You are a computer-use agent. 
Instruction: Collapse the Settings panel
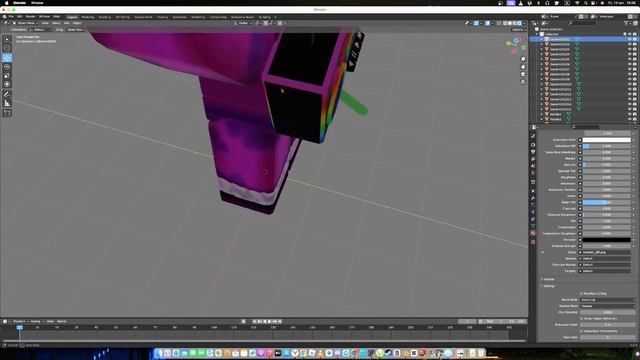click(x=549, y=286)
